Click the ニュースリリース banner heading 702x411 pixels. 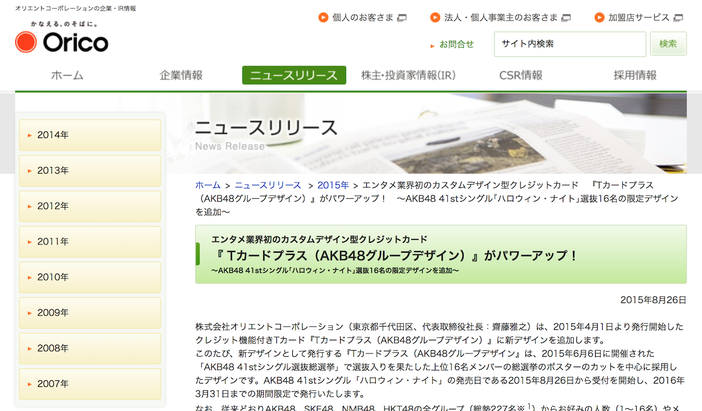(x=266, y=128)
